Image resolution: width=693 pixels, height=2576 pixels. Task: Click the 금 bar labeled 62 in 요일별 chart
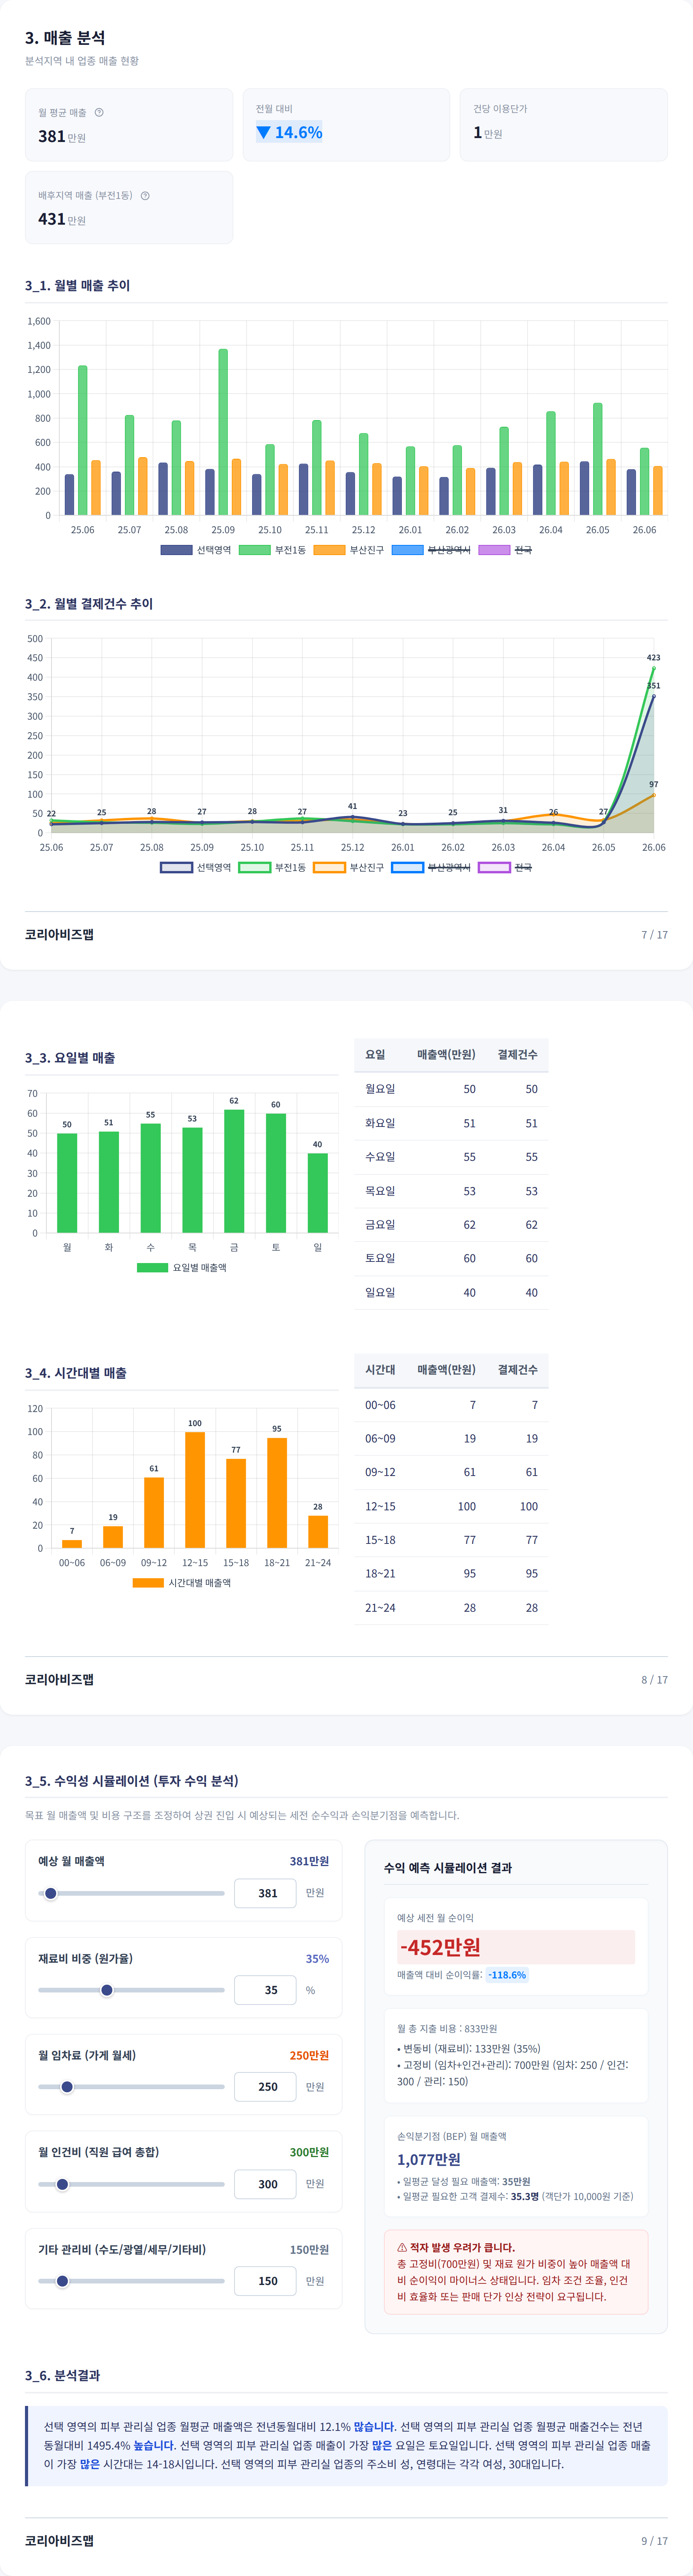coord(234,1171)
